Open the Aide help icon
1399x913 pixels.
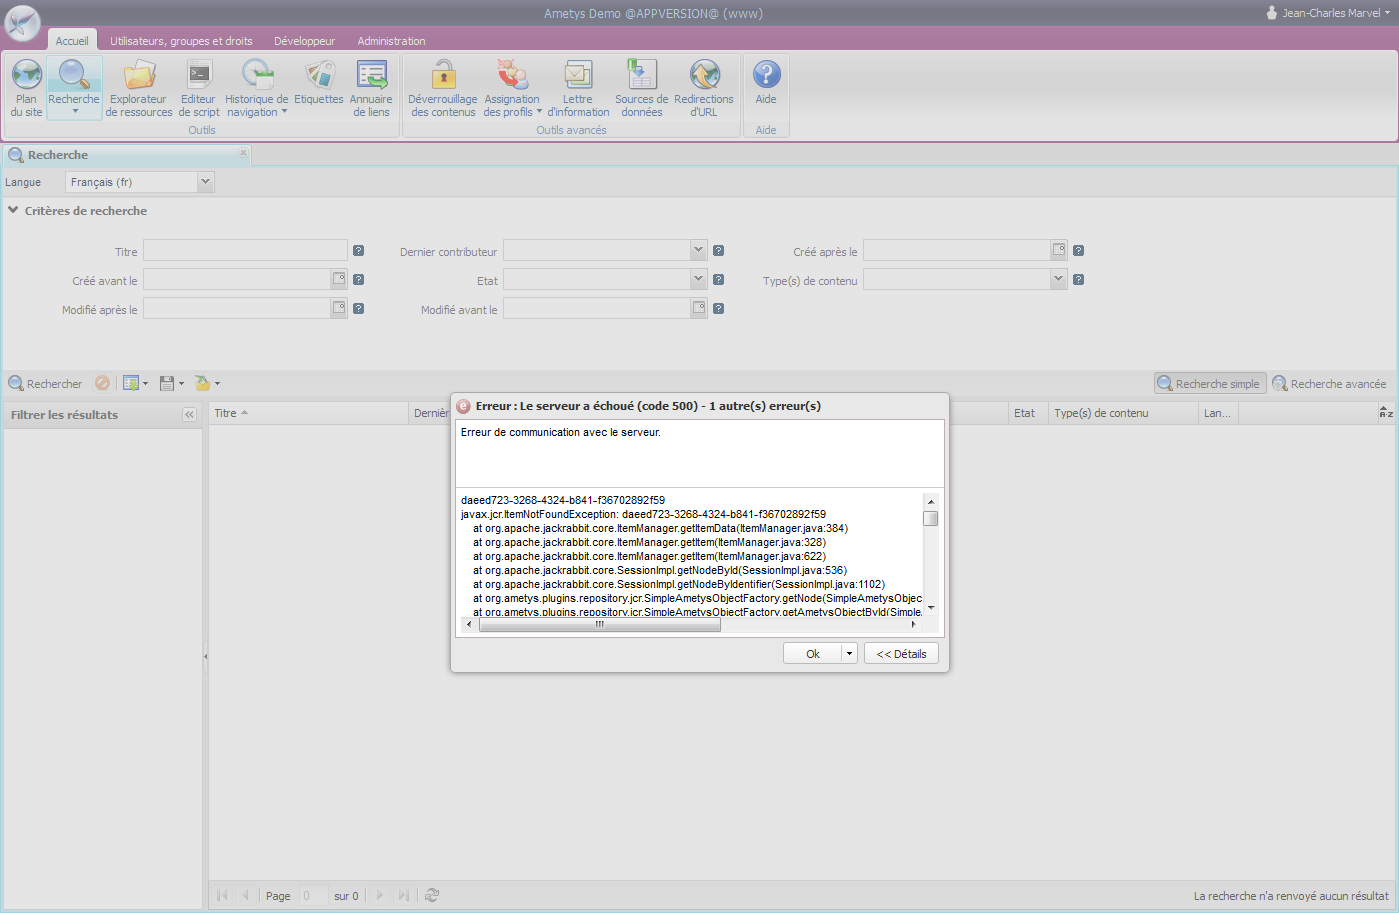[x=766, y=82]
